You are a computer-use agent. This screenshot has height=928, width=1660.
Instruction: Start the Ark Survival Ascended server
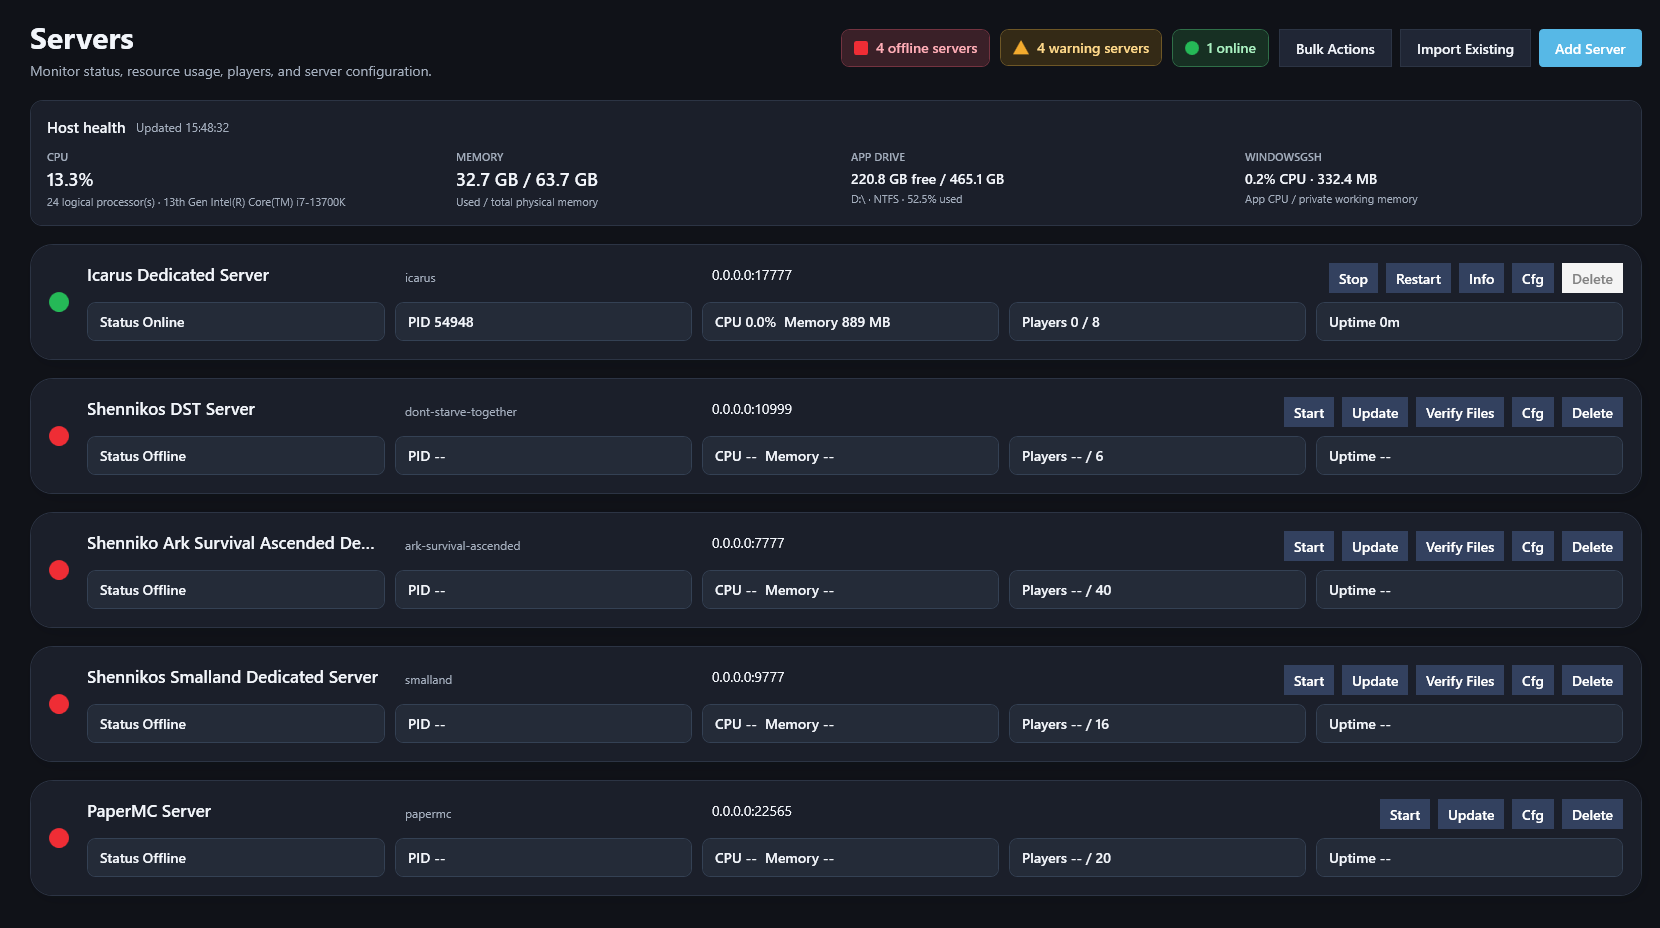coord(1308,547)
